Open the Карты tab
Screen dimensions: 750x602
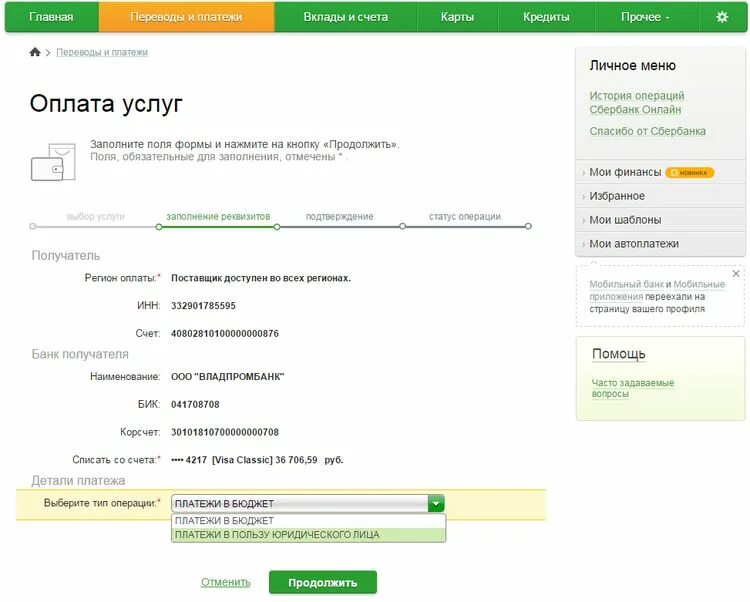[x=457, y=17]
